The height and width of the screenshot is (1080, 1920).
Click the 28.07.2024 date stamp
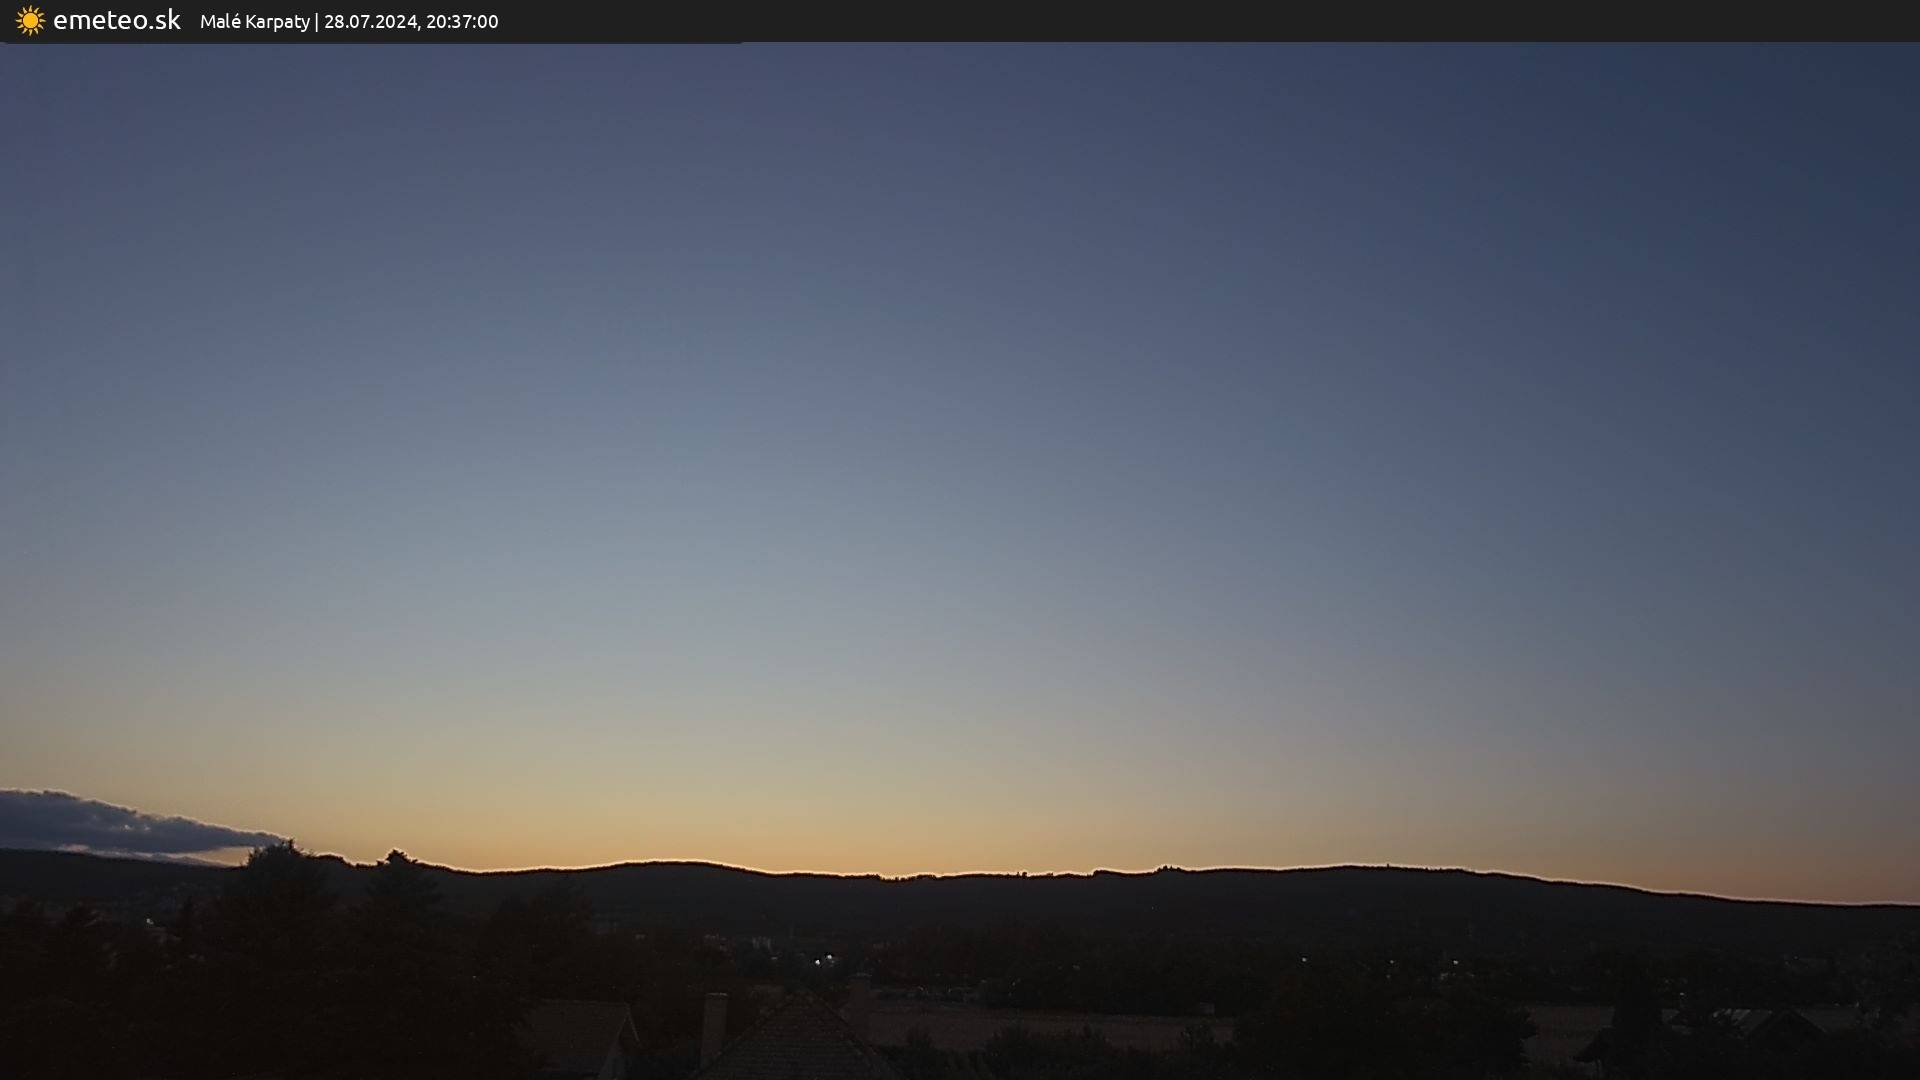pyautogui.click(x=370, y=22)
